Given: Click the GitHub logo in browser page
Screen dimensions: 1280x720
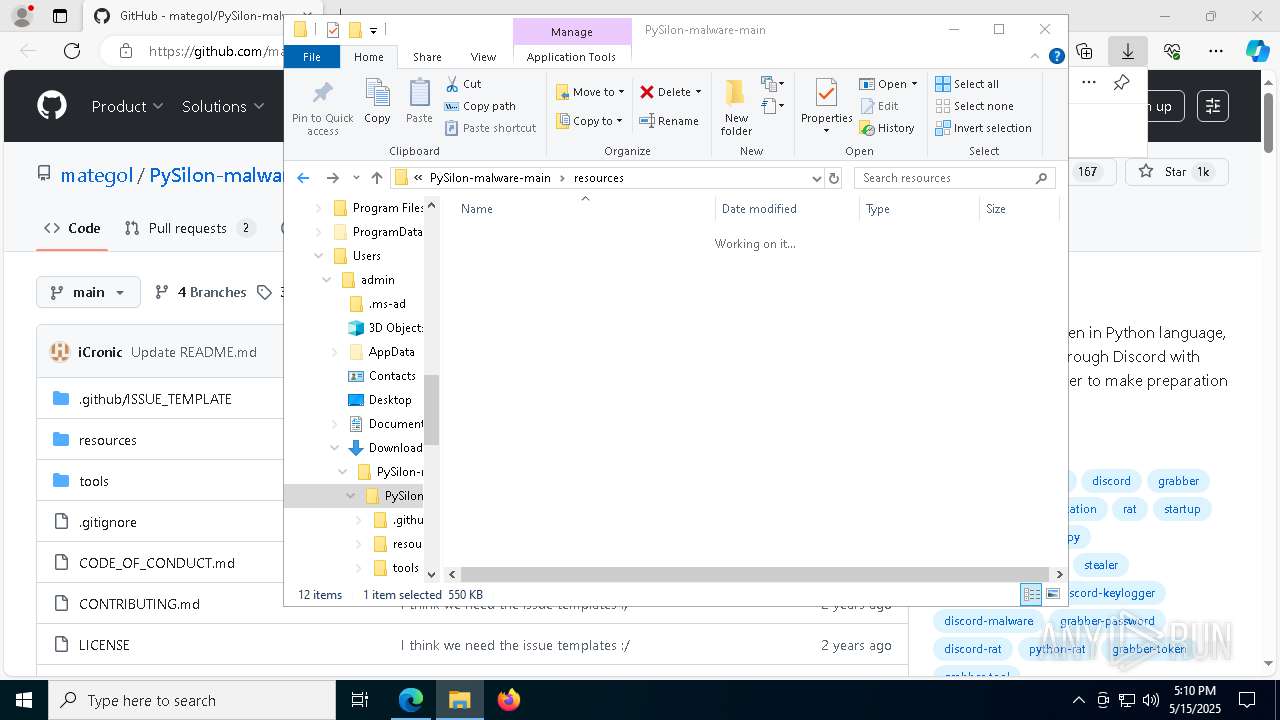Looking at the screenshot, I should tap(52, 106).
